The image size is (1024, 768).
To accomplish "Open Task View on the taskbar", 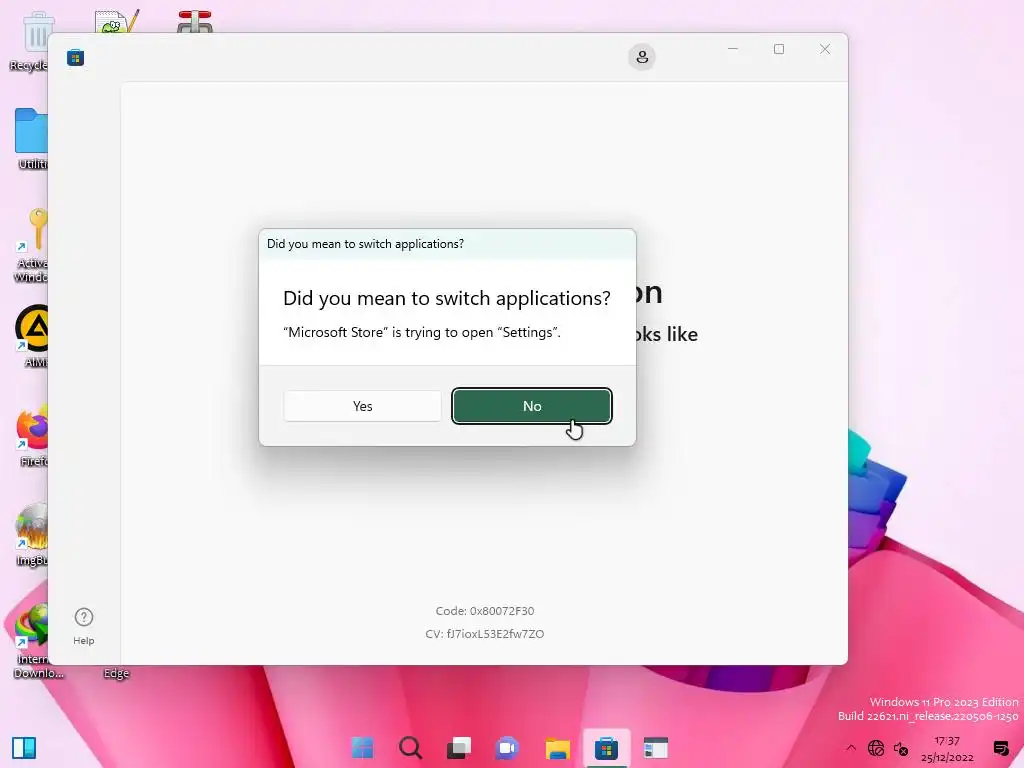I will point(459,748).
